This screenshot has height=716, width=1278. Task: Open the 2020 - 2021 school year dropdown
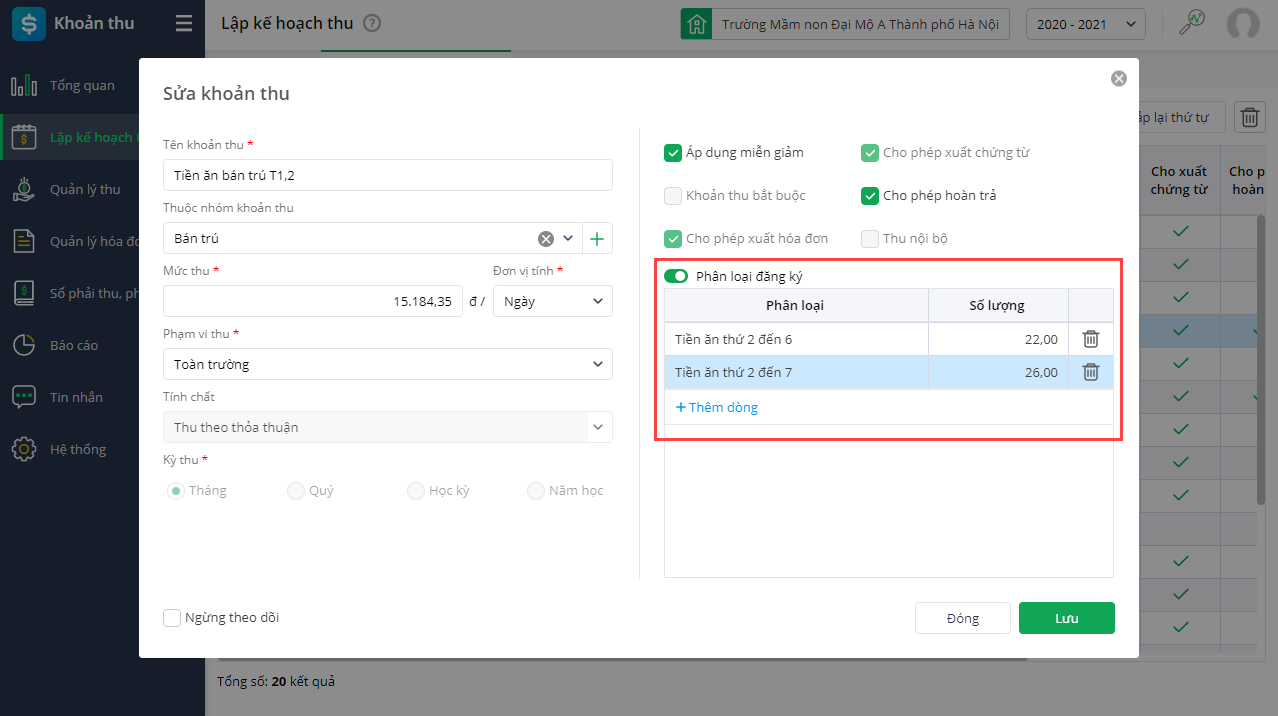point(1086,24)
